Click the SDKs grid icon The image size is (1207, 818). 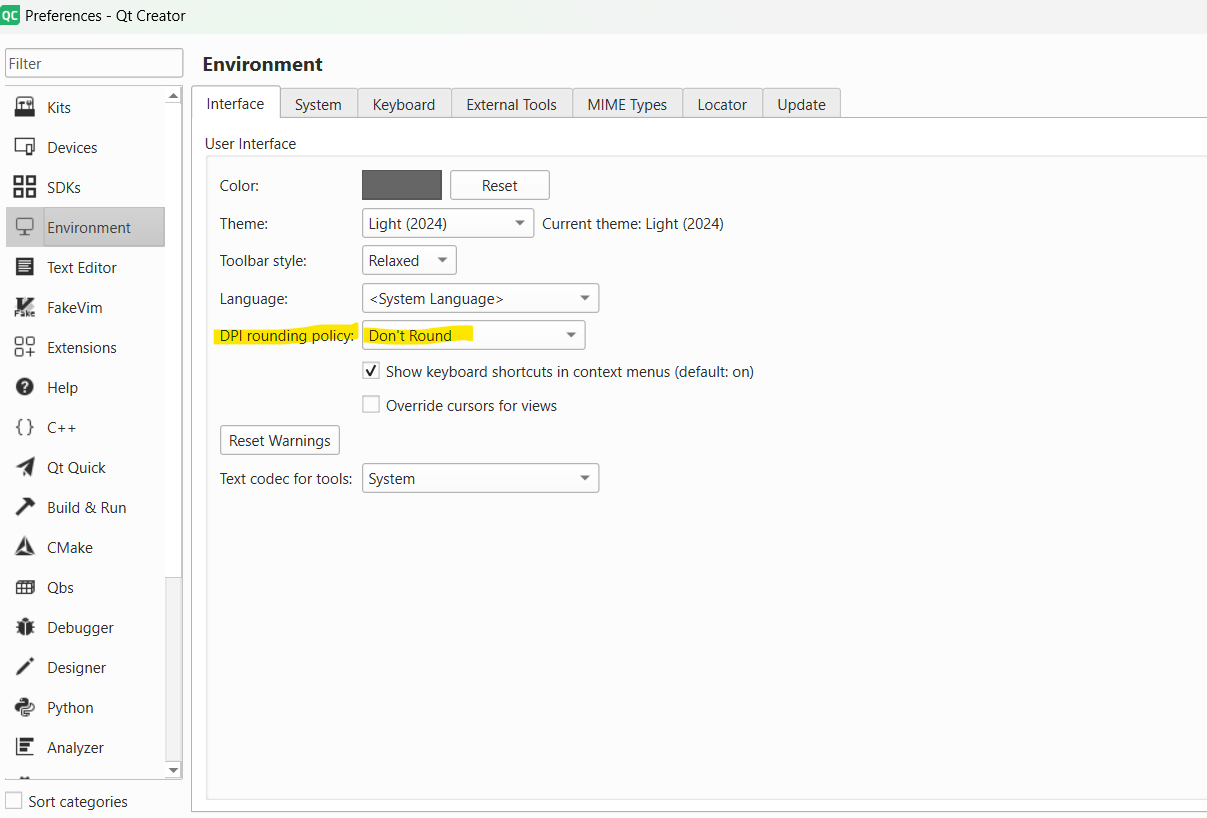[x=25, y=187]
